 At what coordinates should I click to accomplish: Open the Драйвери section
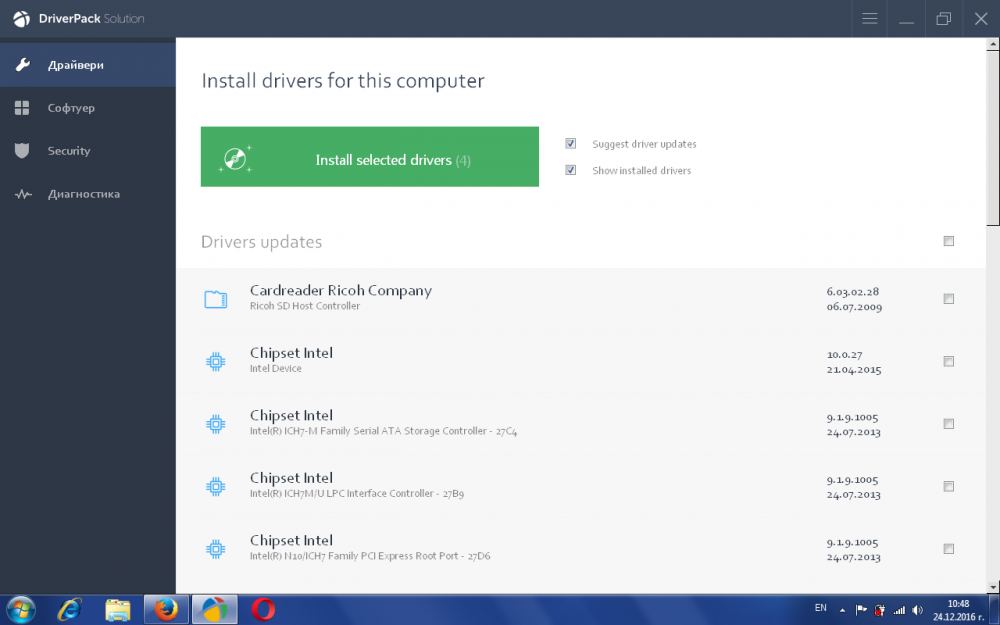[88, 64]
